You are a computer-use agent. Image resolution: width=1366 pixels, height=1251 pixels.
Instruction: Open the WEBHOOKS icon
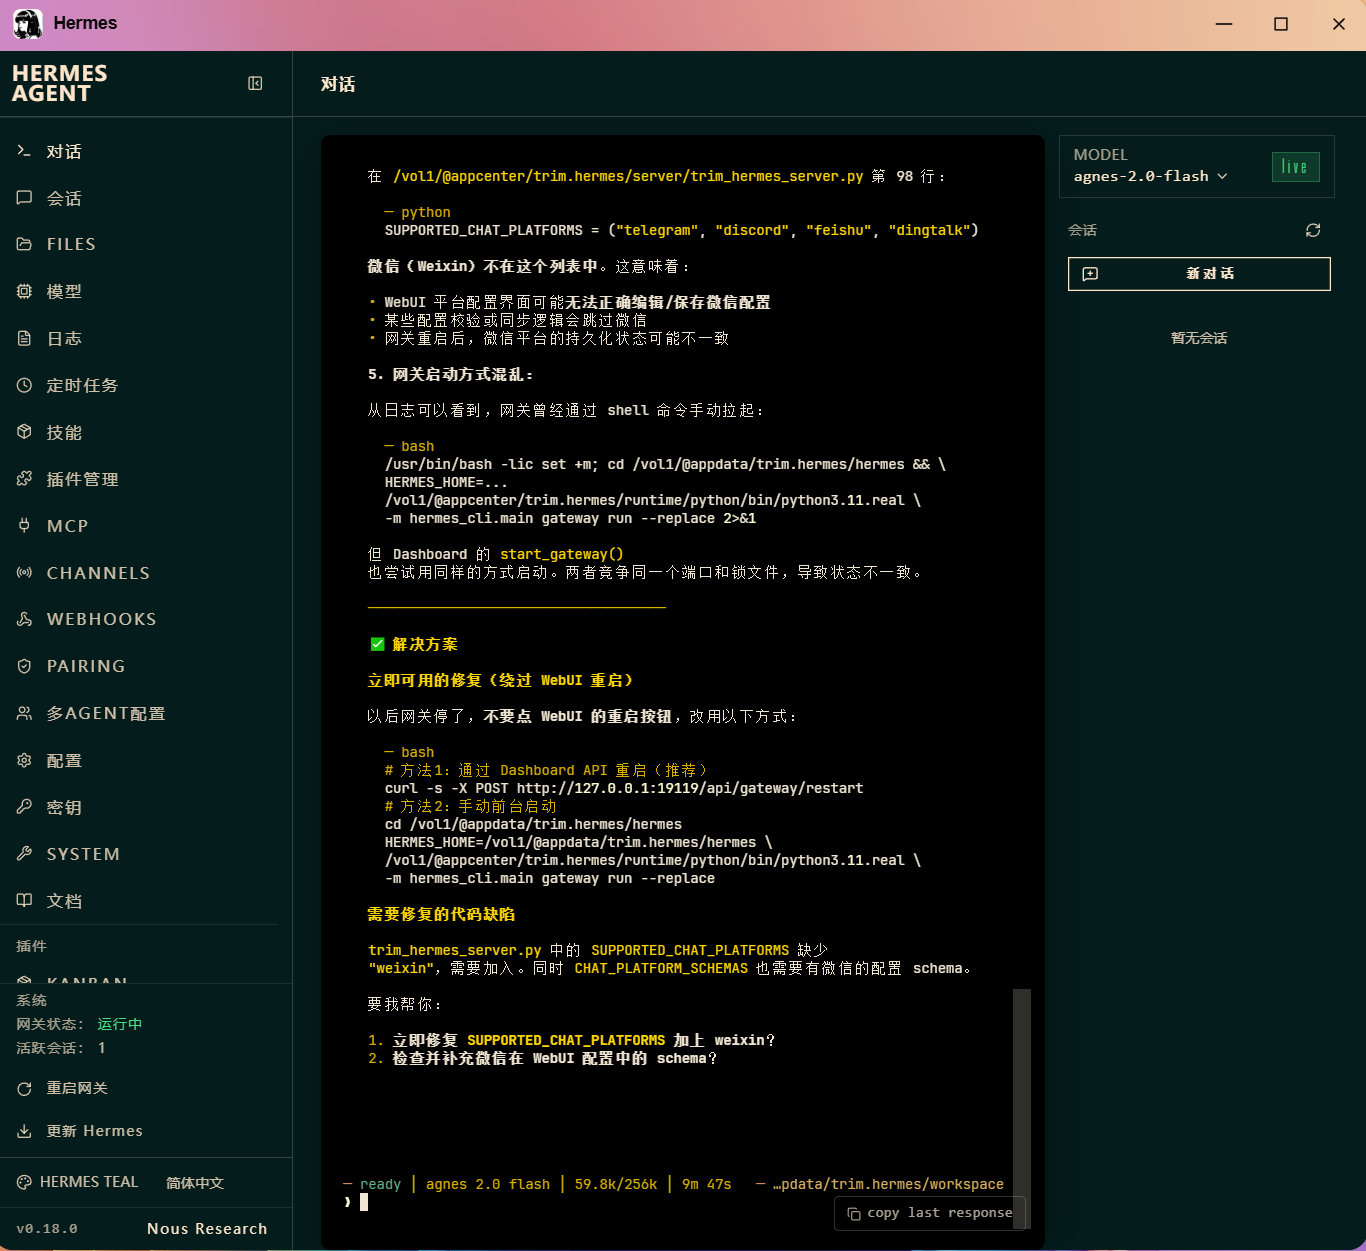point(24,619)
